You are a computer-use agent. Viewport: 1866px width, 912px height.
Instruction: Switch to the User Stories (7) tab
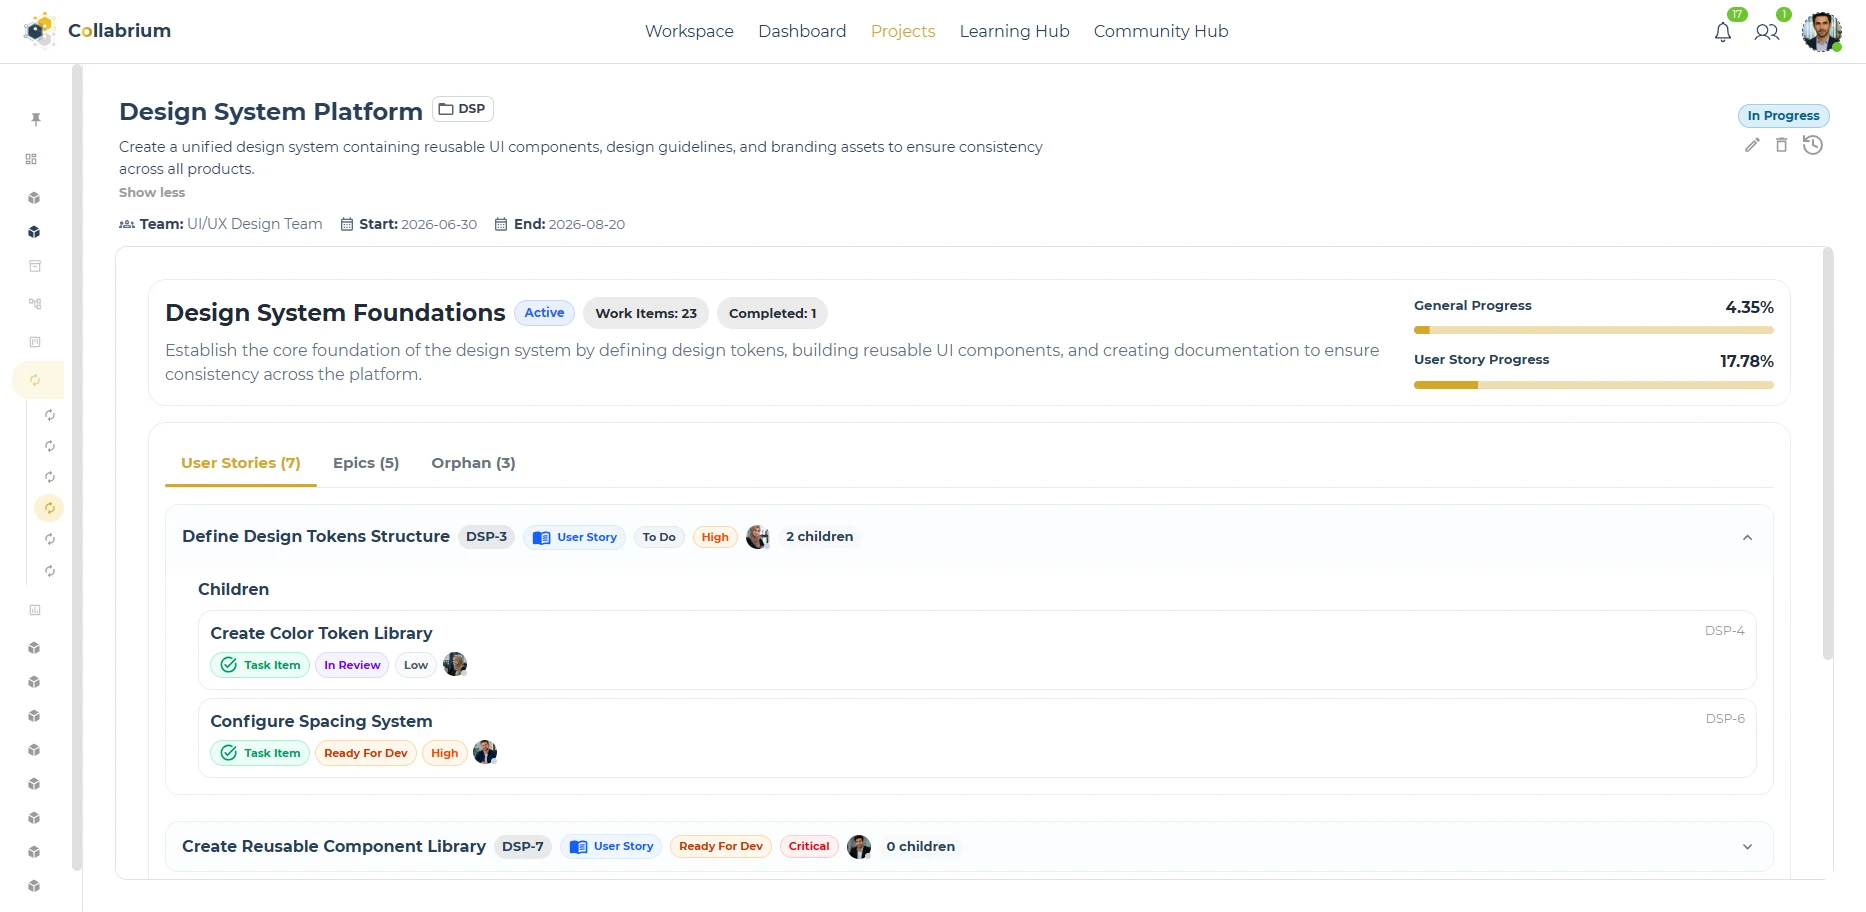240,463
